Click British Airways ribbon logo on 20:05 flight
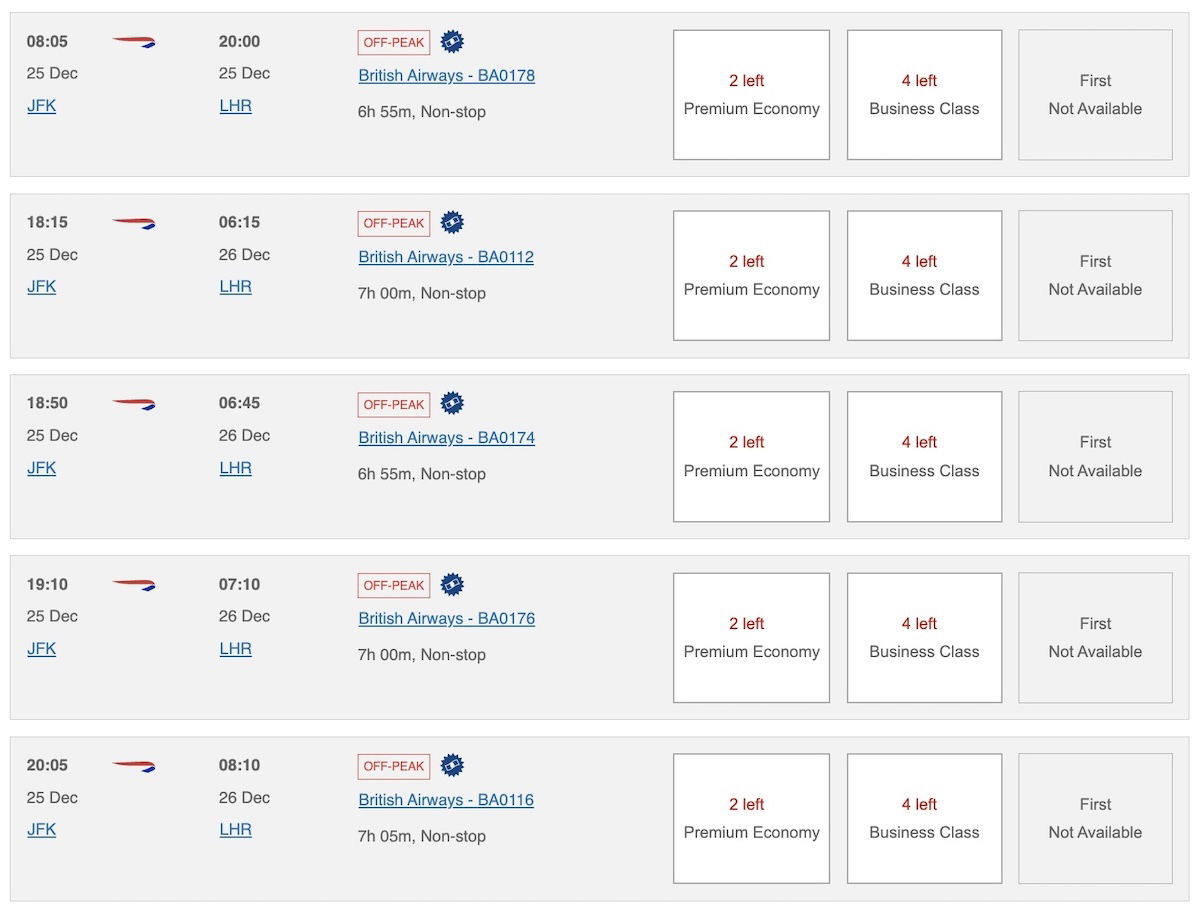Screen dimensions: 1200x912 point(134,766)
